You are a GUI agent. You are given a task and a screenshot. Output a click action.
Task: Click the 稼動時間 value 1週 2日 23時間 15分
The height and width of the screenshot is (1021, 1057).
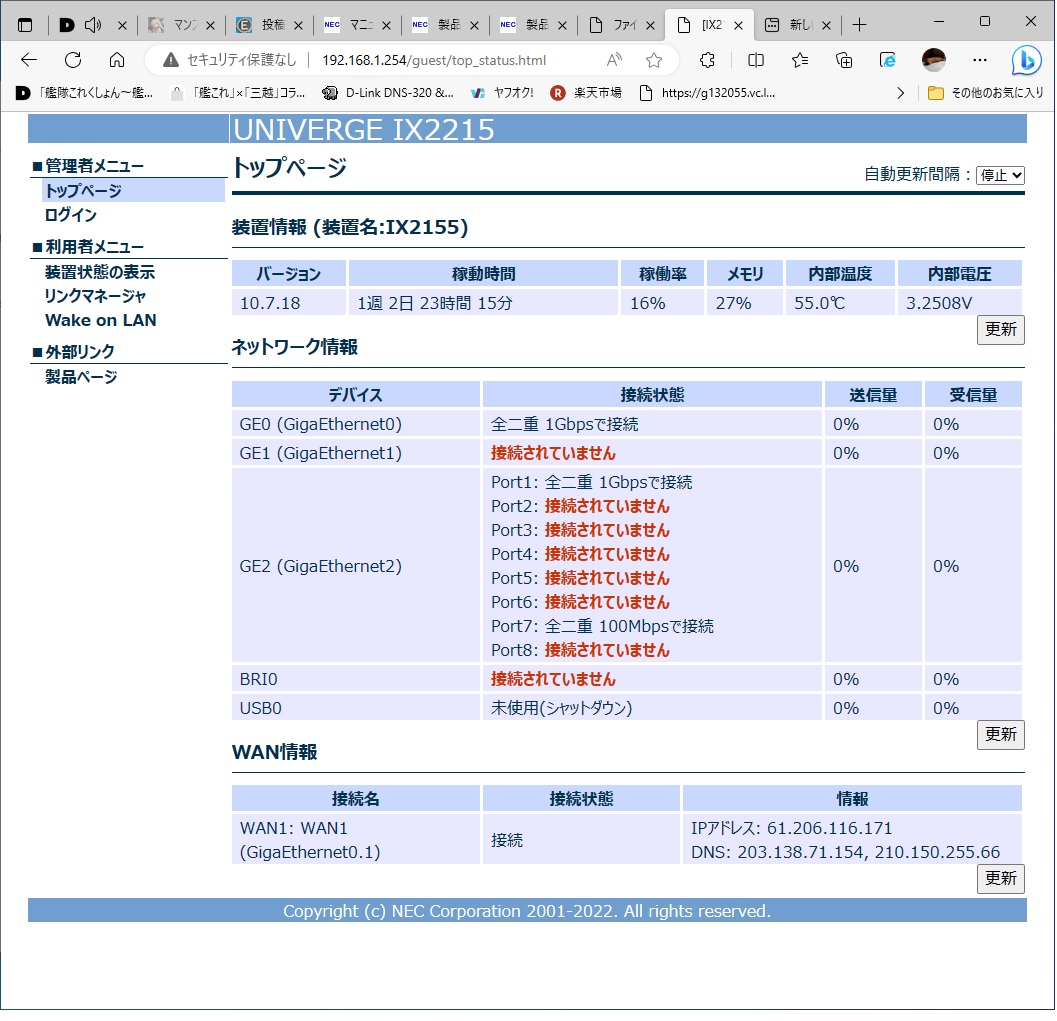(x=435, y=303)
